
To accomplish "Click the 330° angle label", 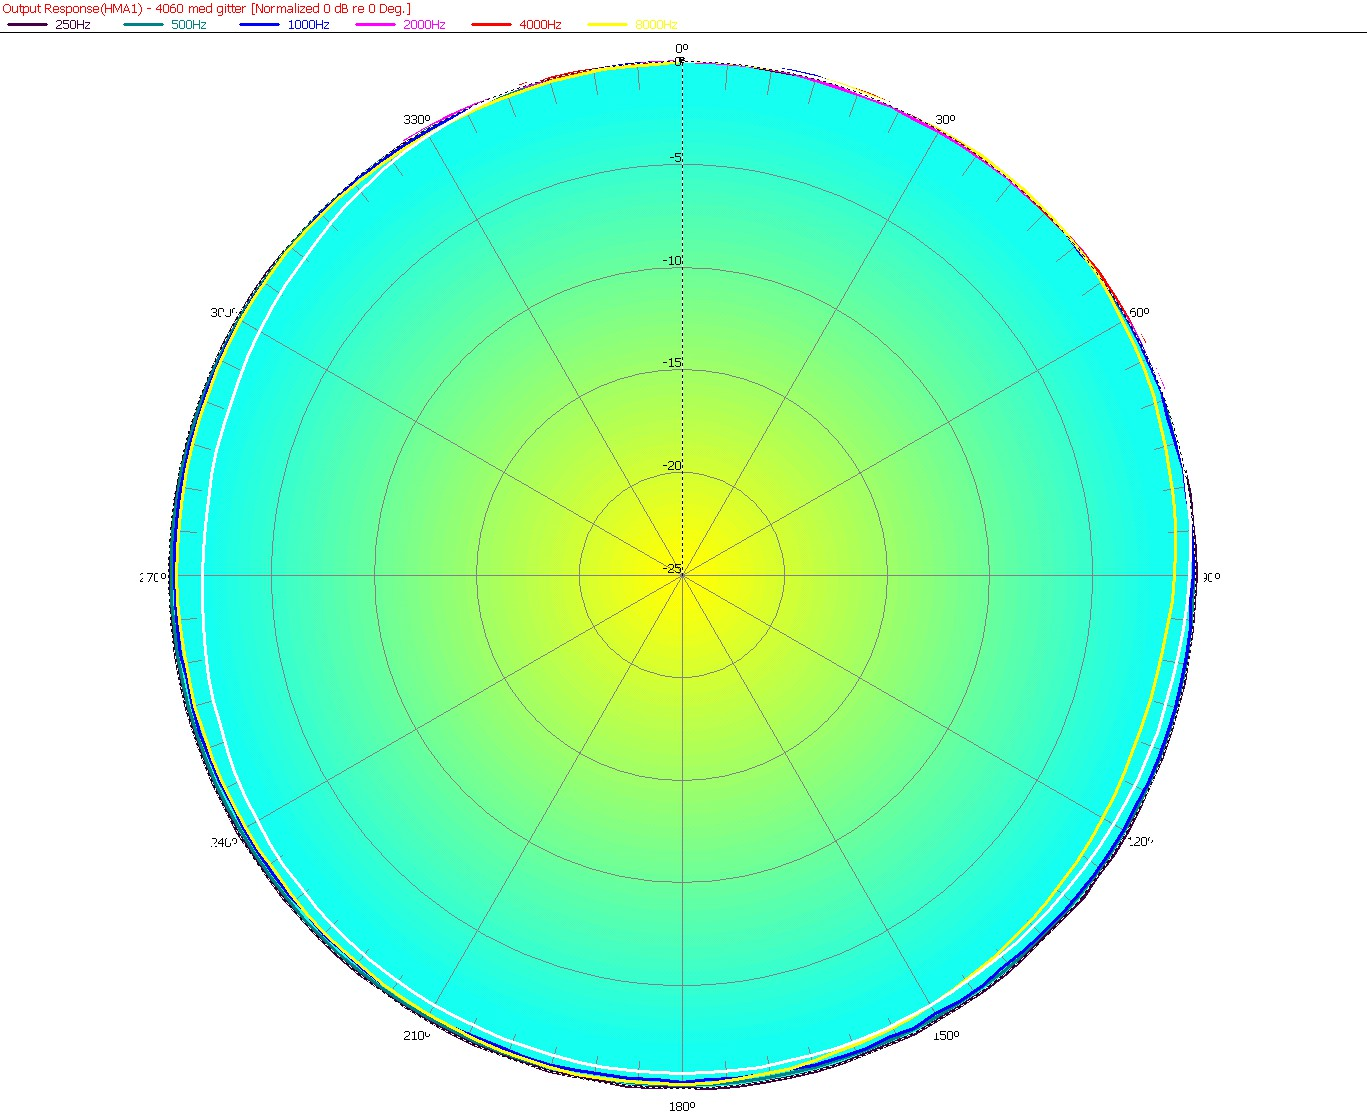I will pyautogui.click(x=417, y=120).
